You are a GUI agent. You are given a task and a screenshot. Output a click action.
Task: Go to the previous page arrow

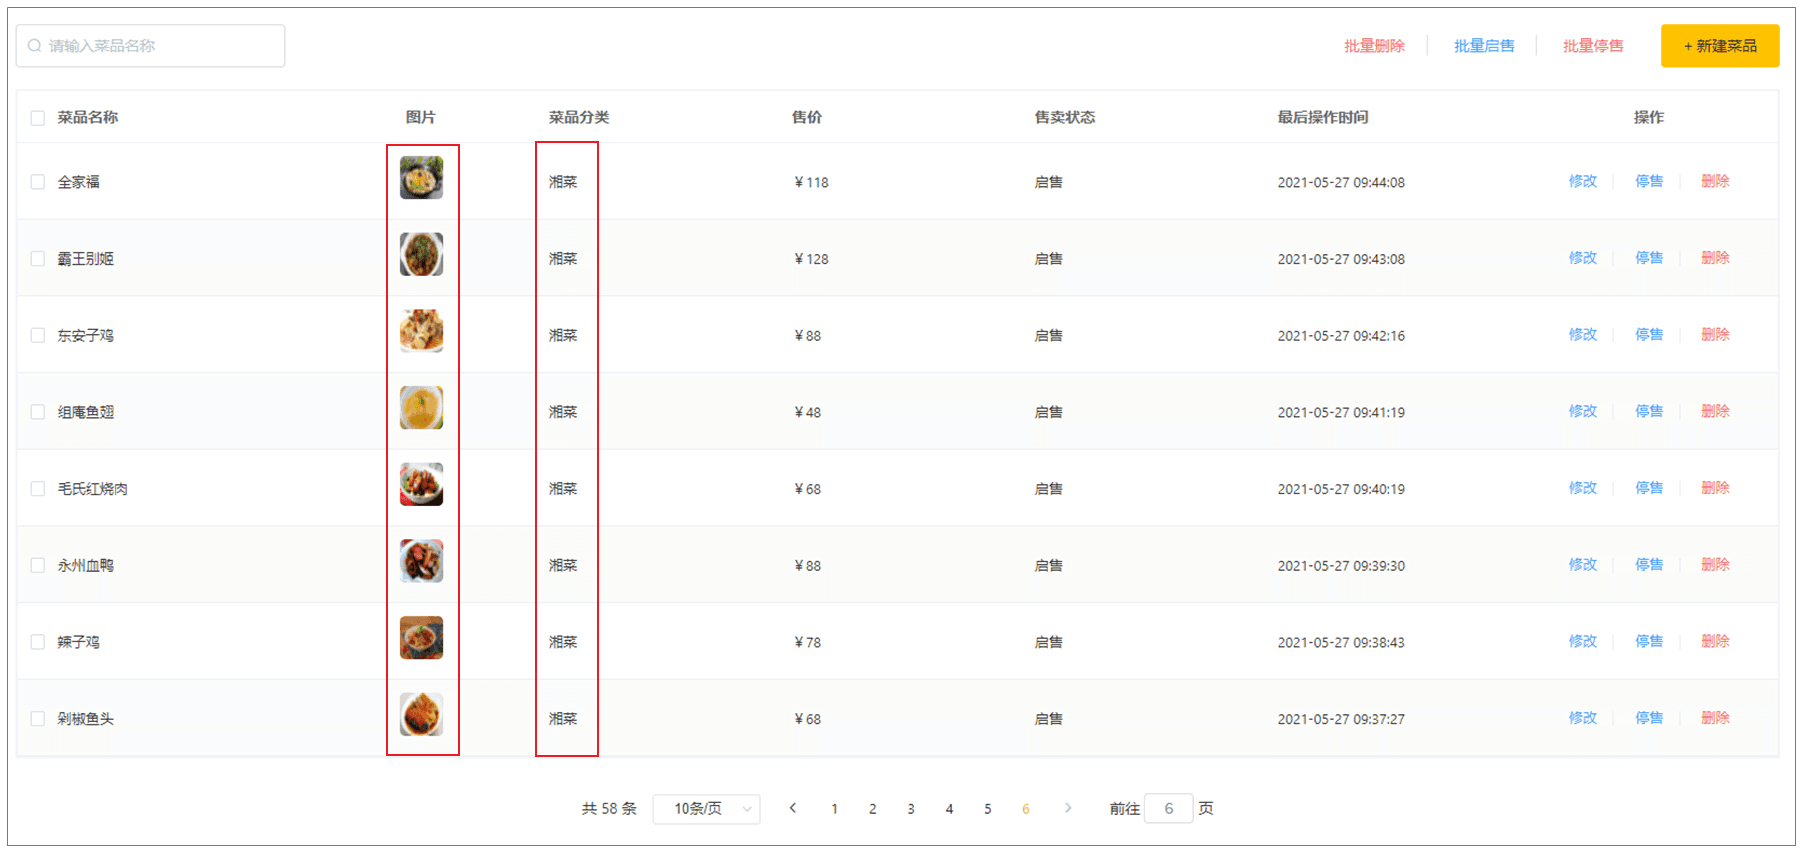[793, 808]
